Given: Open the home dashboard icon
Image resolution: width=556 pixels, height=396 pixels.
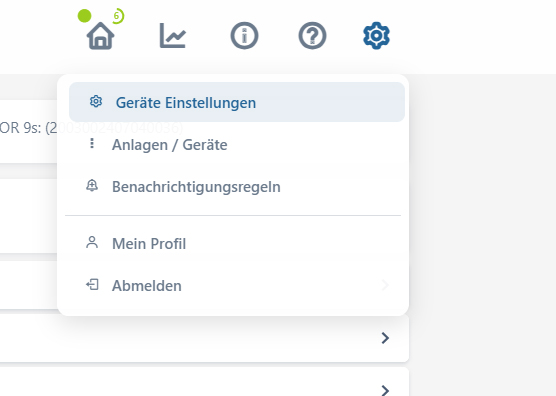Looking at the screenshot, I should pyautogui.click(x=100, y=36).
